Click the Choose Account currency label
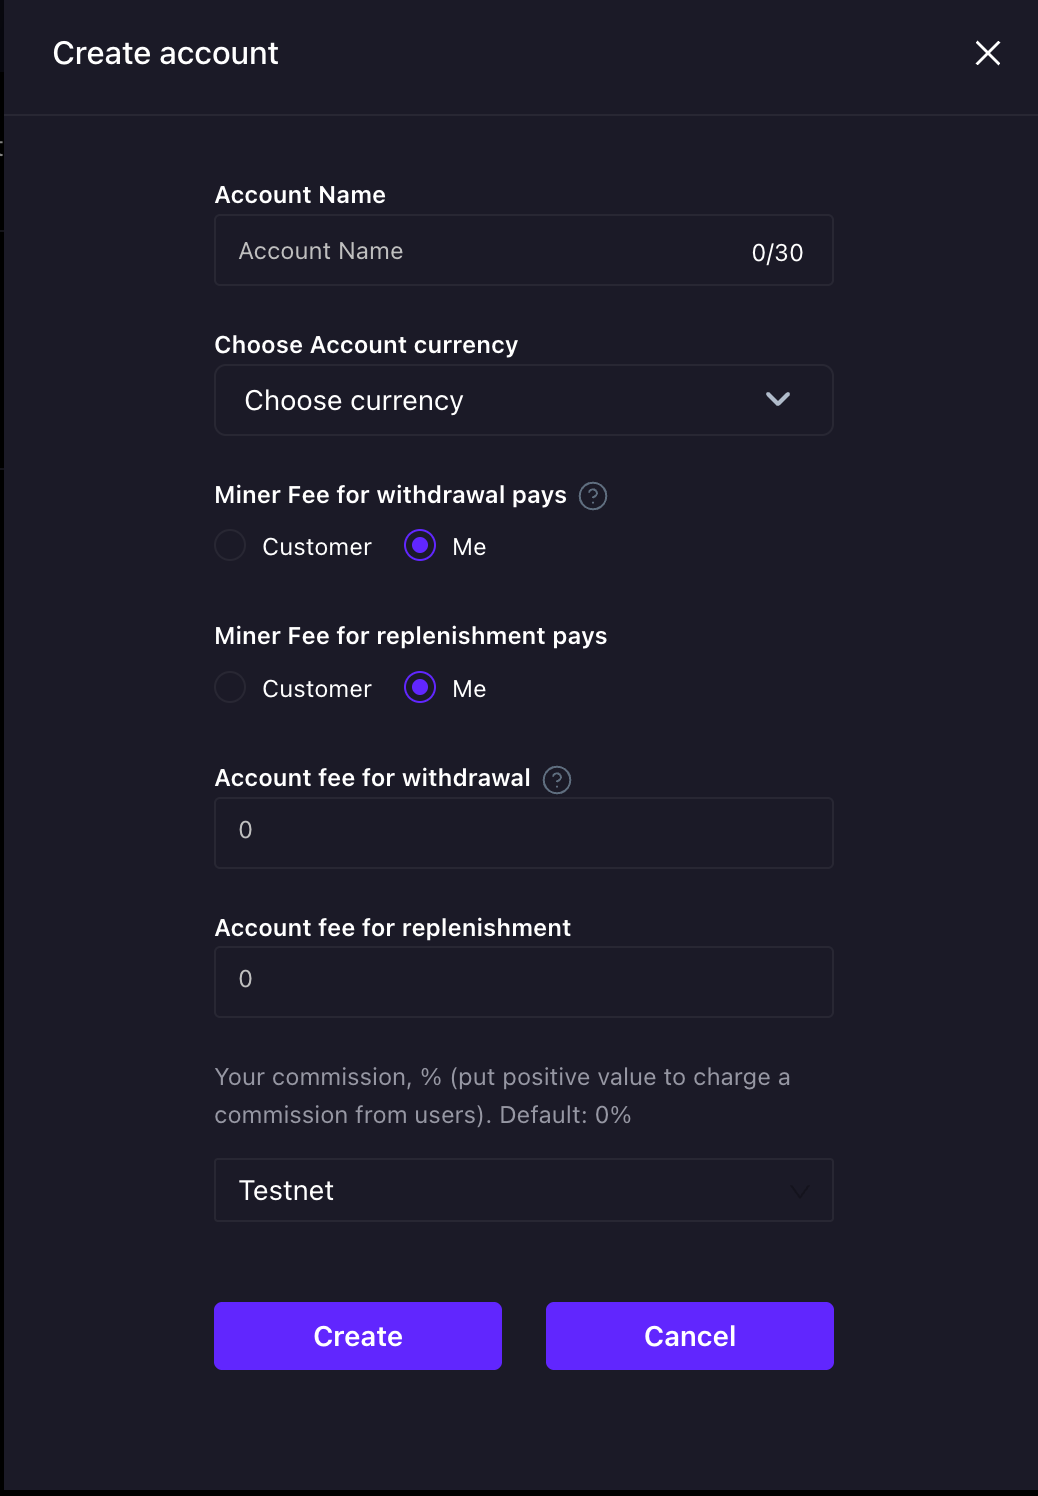 click(366, 345)
